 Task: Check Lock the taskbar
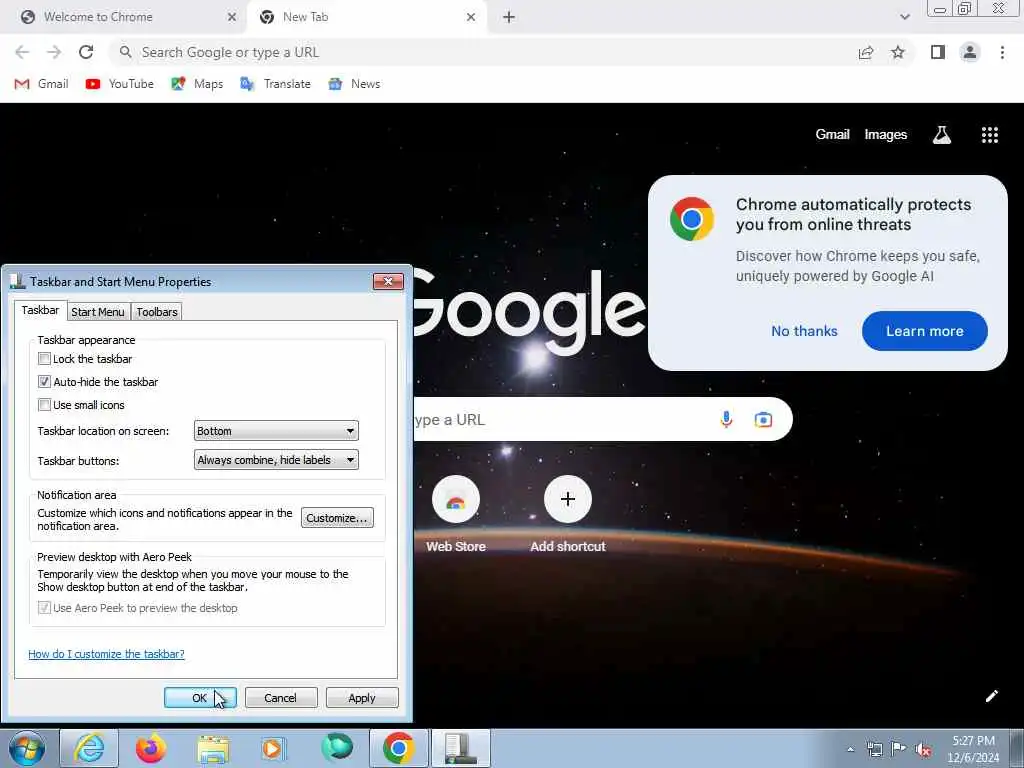coord(44,359)
